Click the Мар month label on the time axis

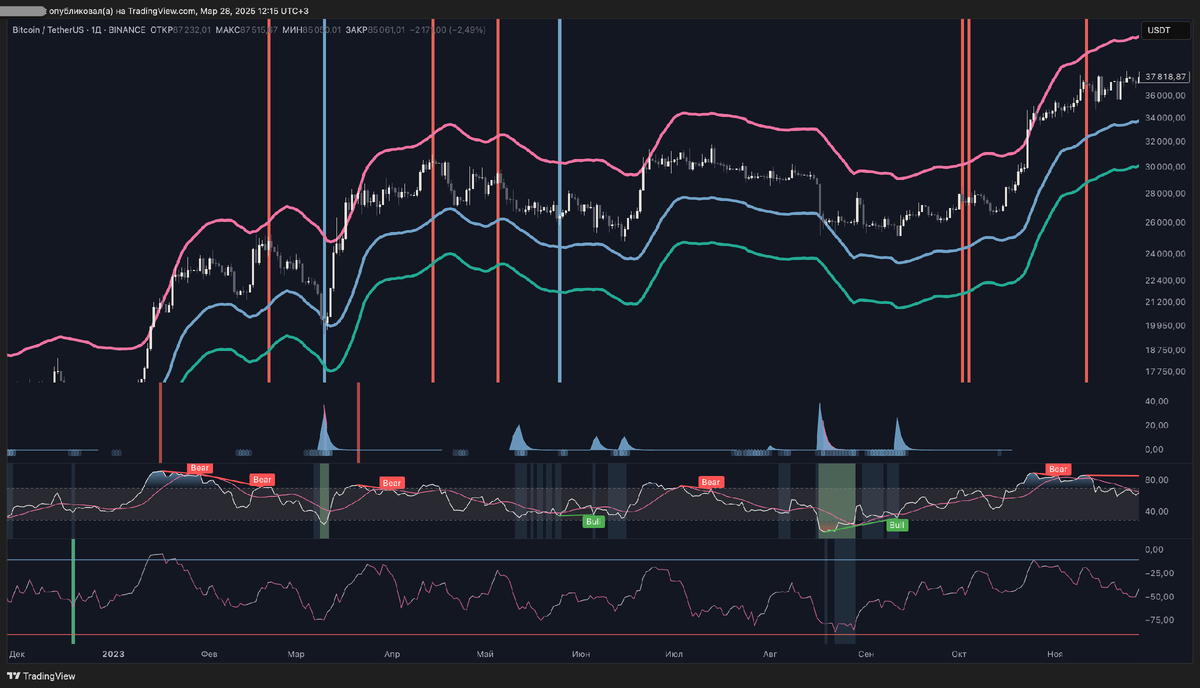[295, 653]
